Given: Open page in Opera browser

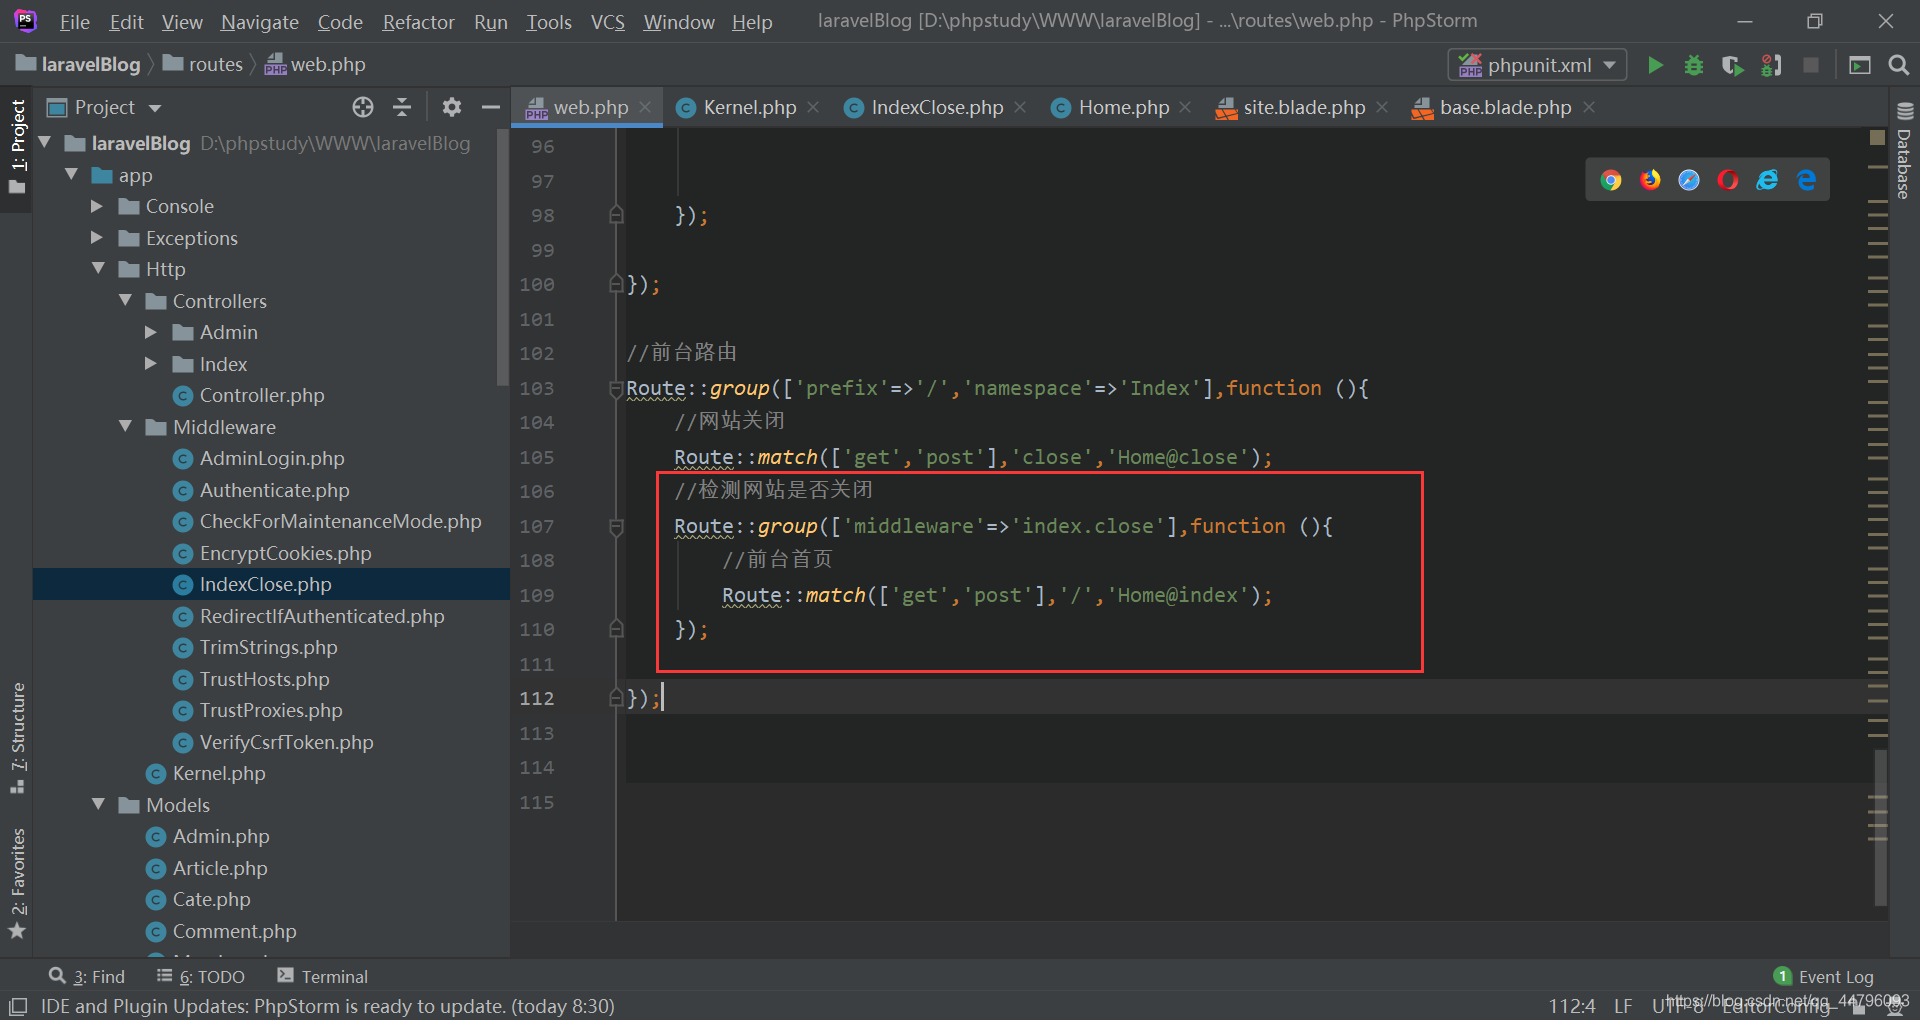Looking at the screenshot, I should (x=1728, y=180).
